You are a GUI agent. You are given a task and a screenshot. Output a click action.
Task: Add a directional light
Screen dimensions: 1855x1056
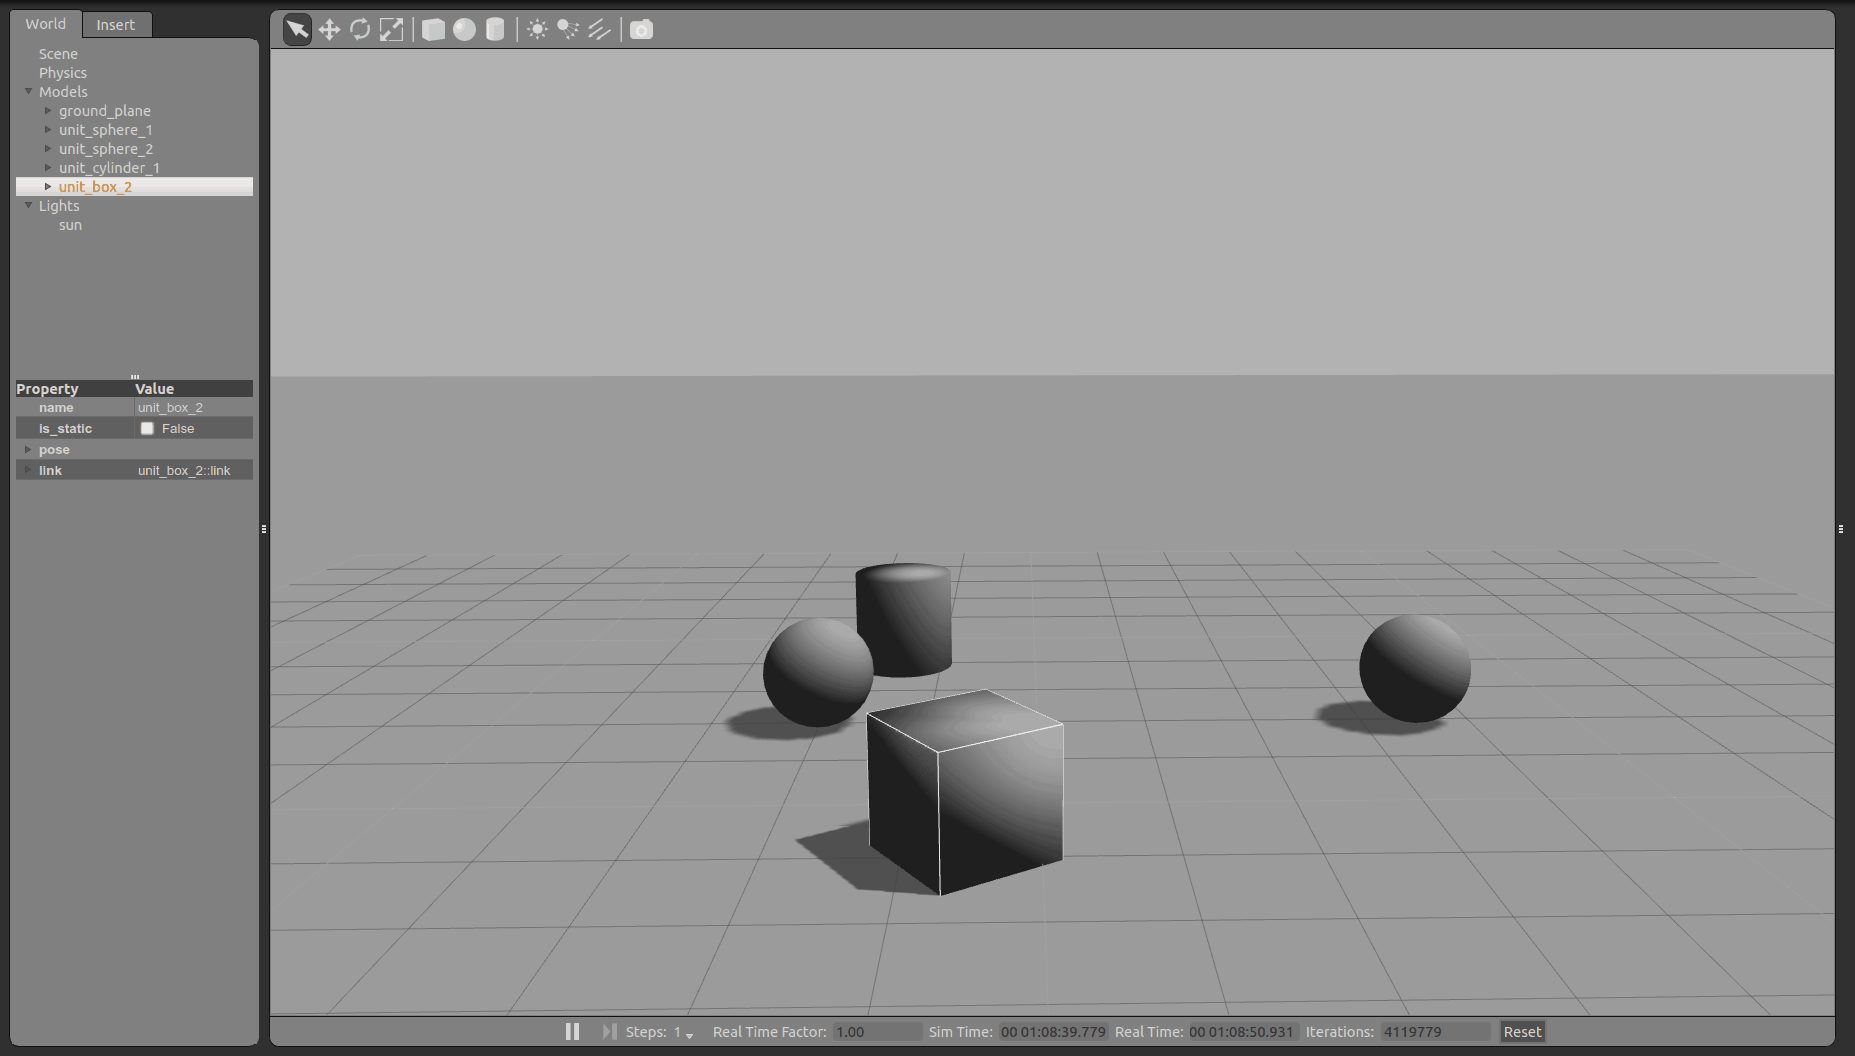(x=599, y=29)
